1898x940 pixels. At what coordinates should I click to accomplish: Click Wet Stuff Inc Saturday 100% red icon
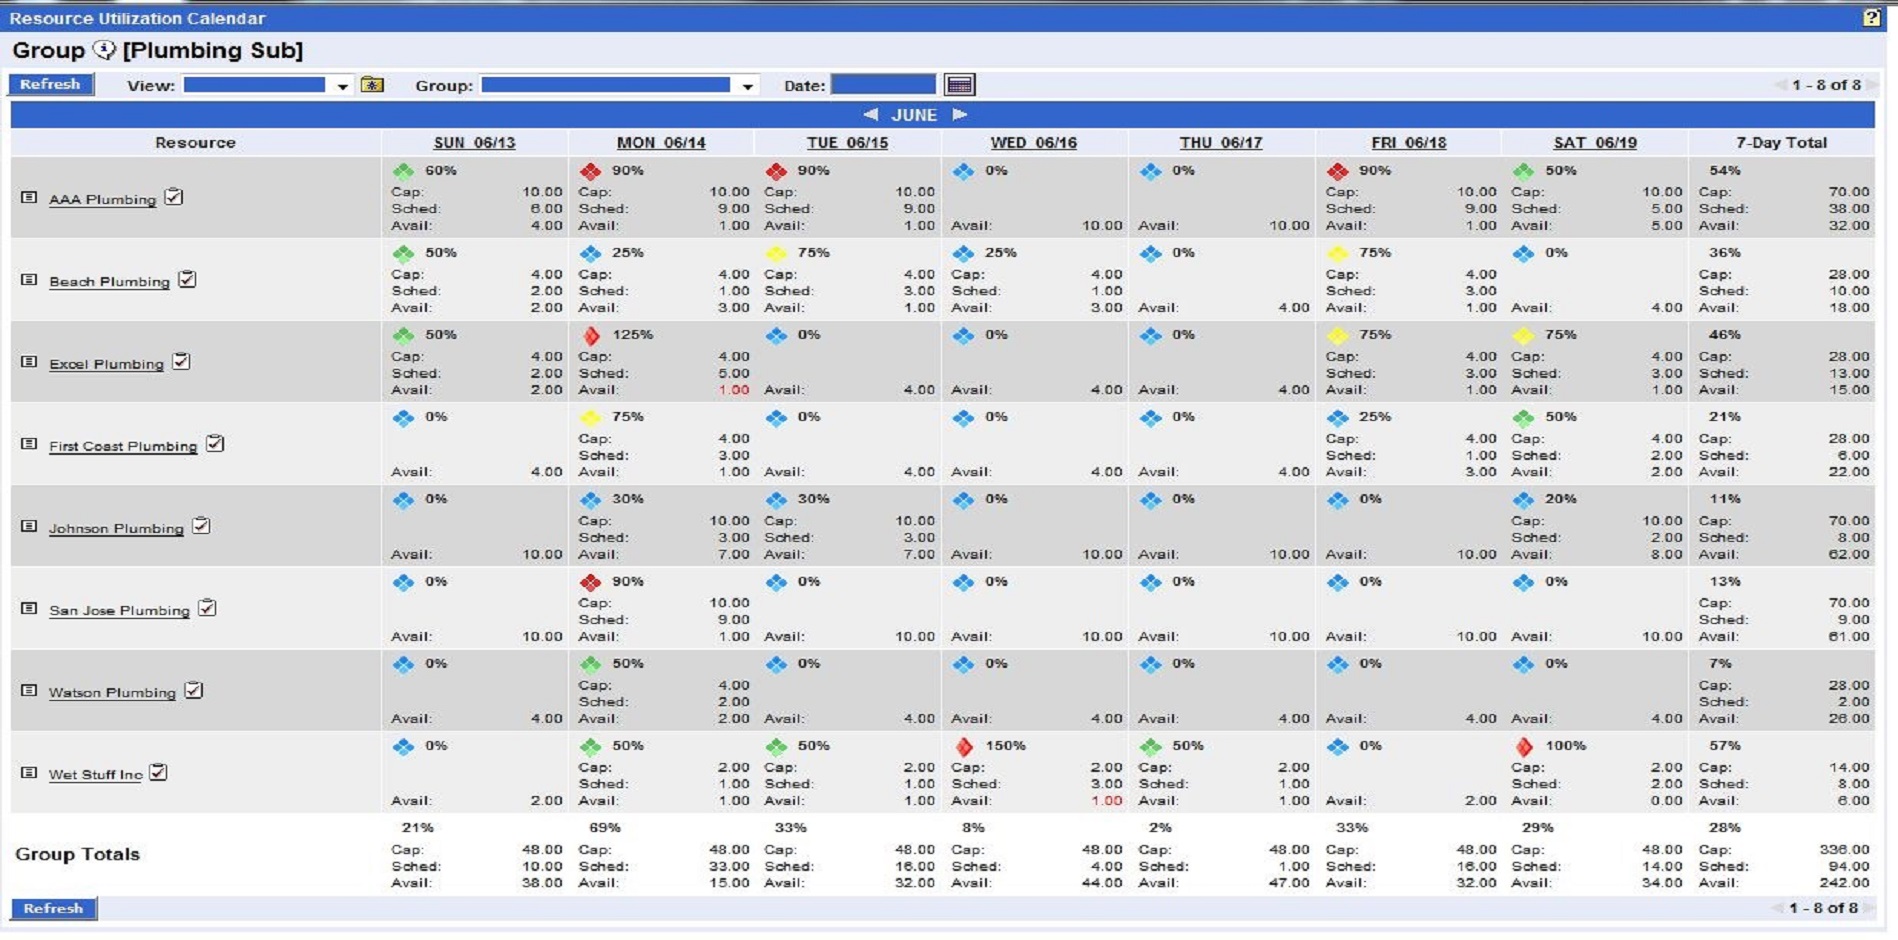[1524, 746]
